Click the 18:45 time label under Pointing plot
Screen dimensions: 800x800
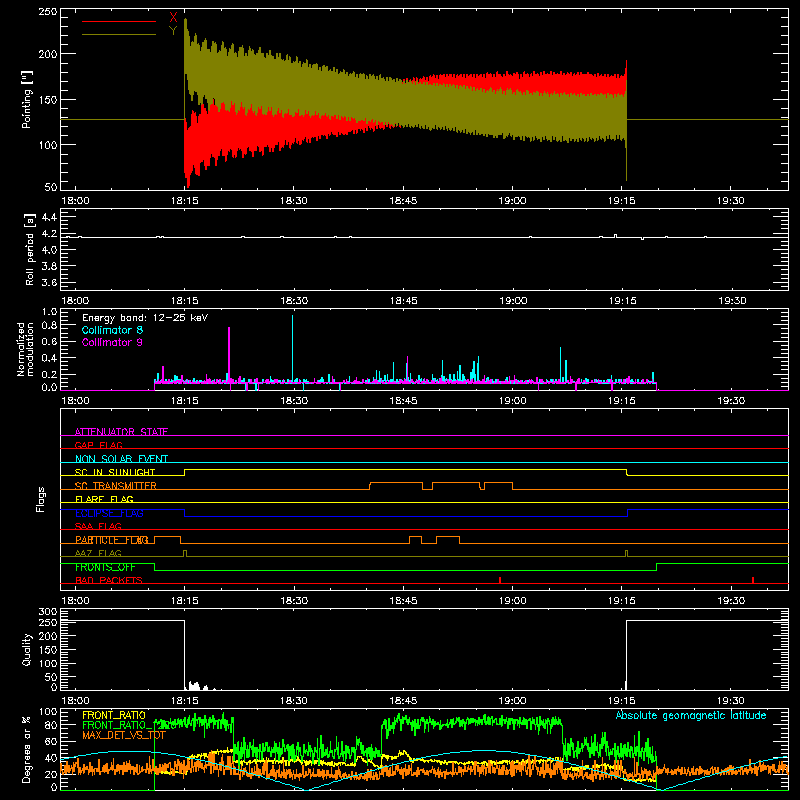[x=403, y=201]
